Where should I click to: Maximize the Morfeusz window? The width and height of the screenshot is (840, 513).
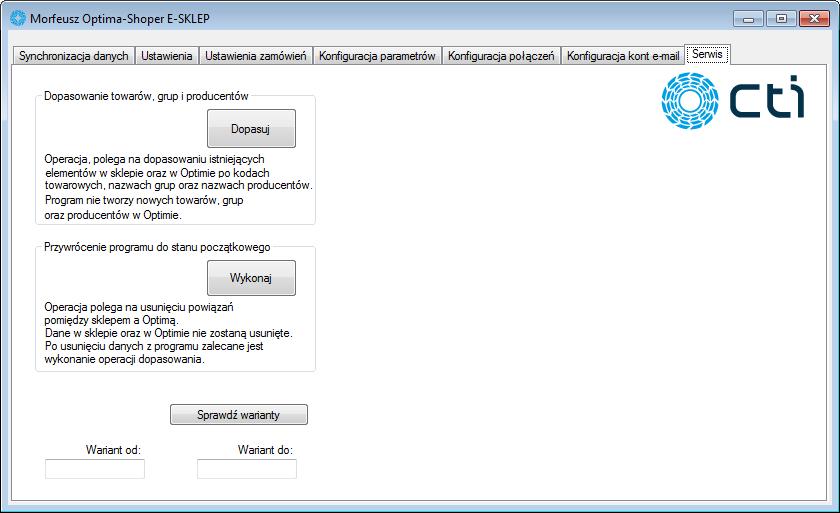click(781, 19)
